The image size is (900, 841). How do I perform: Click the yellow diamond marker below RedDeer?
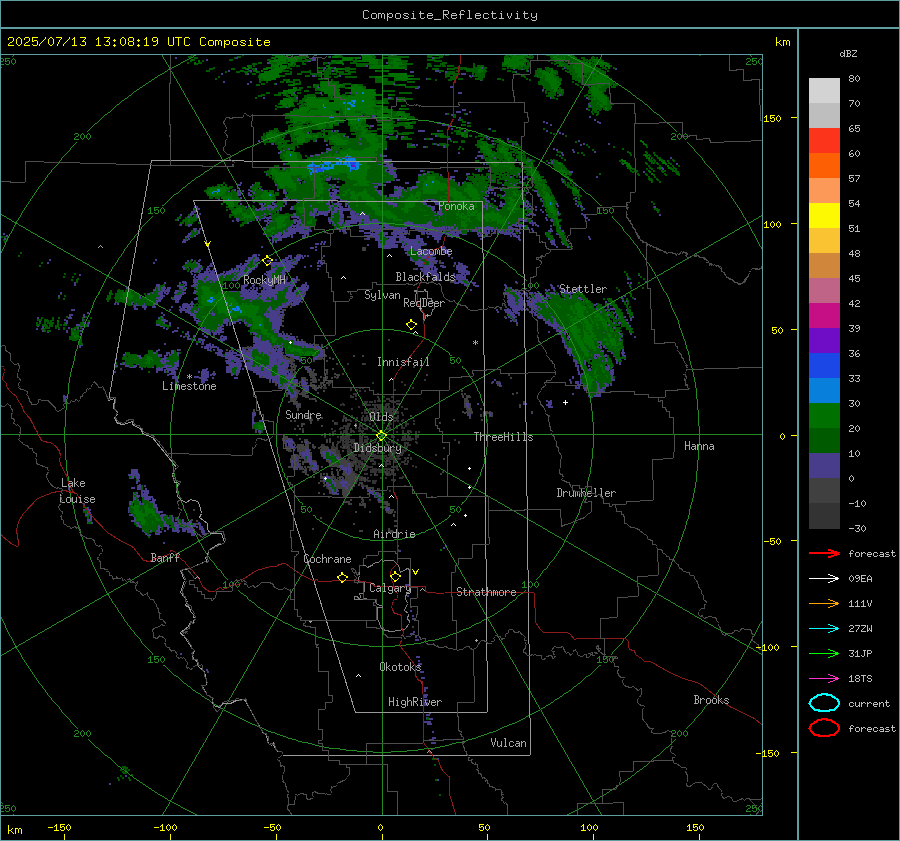[411, 325]
